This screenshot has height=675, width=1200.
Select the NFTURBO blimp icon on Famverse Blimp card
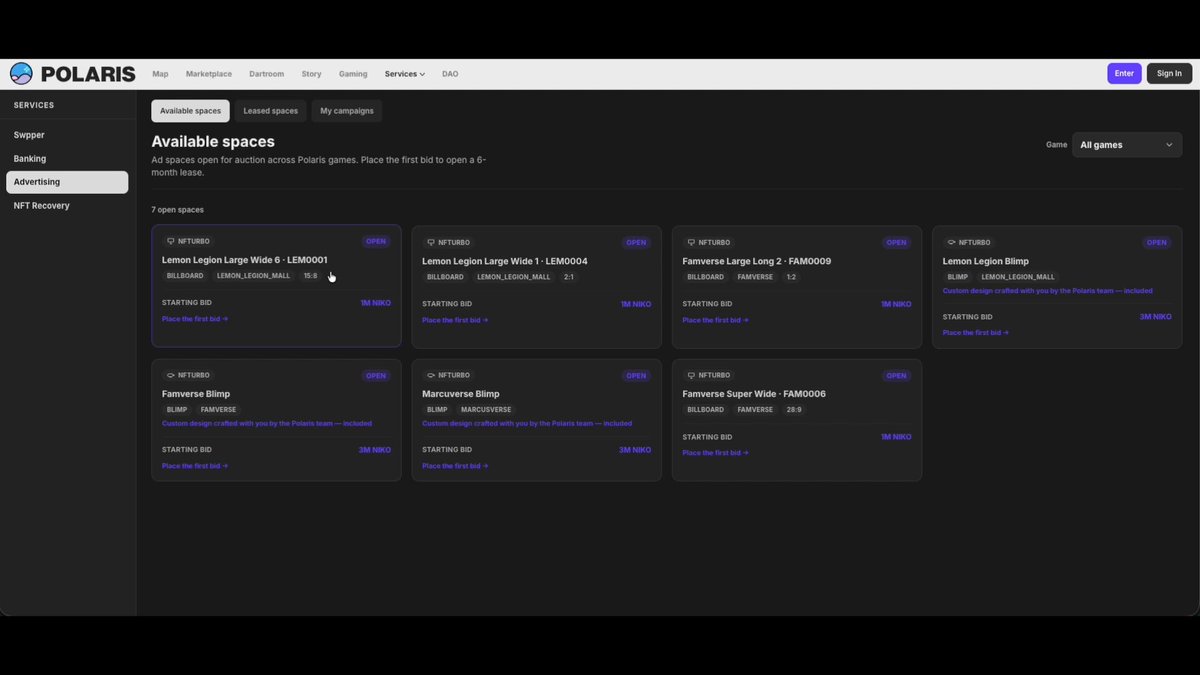click(x=171, y=375)
